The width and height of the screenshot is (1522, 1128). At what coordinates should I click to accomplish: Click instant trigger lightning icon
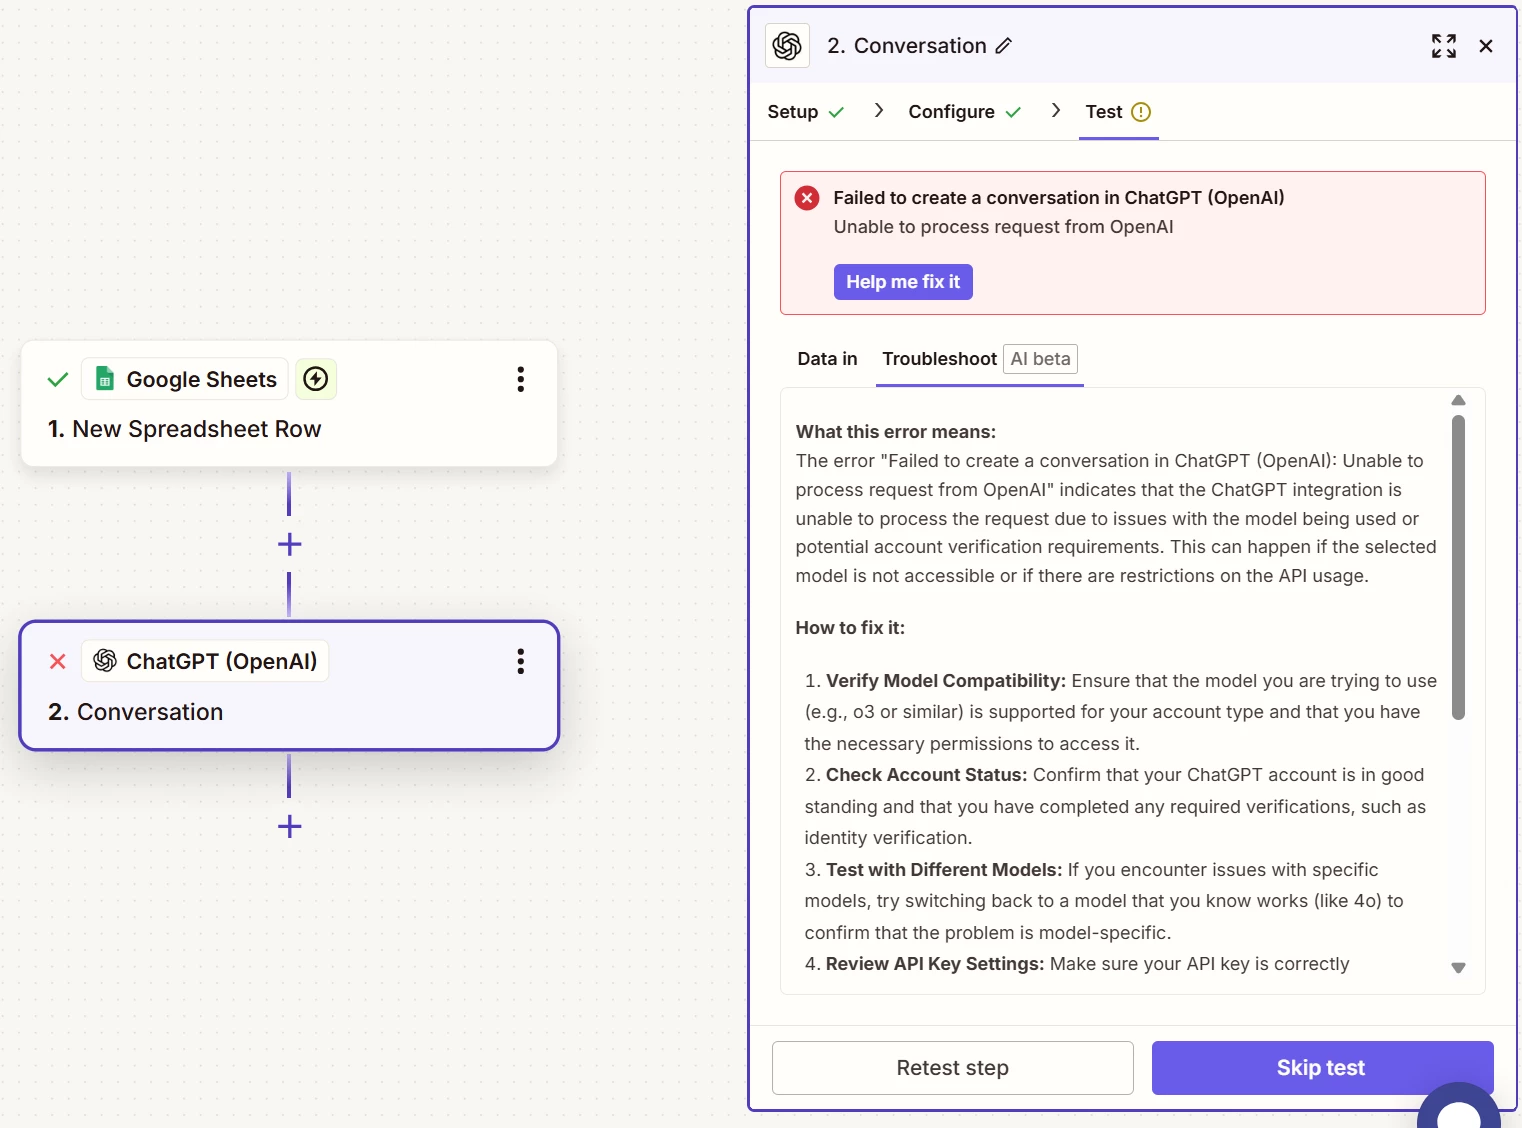point(316,379)
